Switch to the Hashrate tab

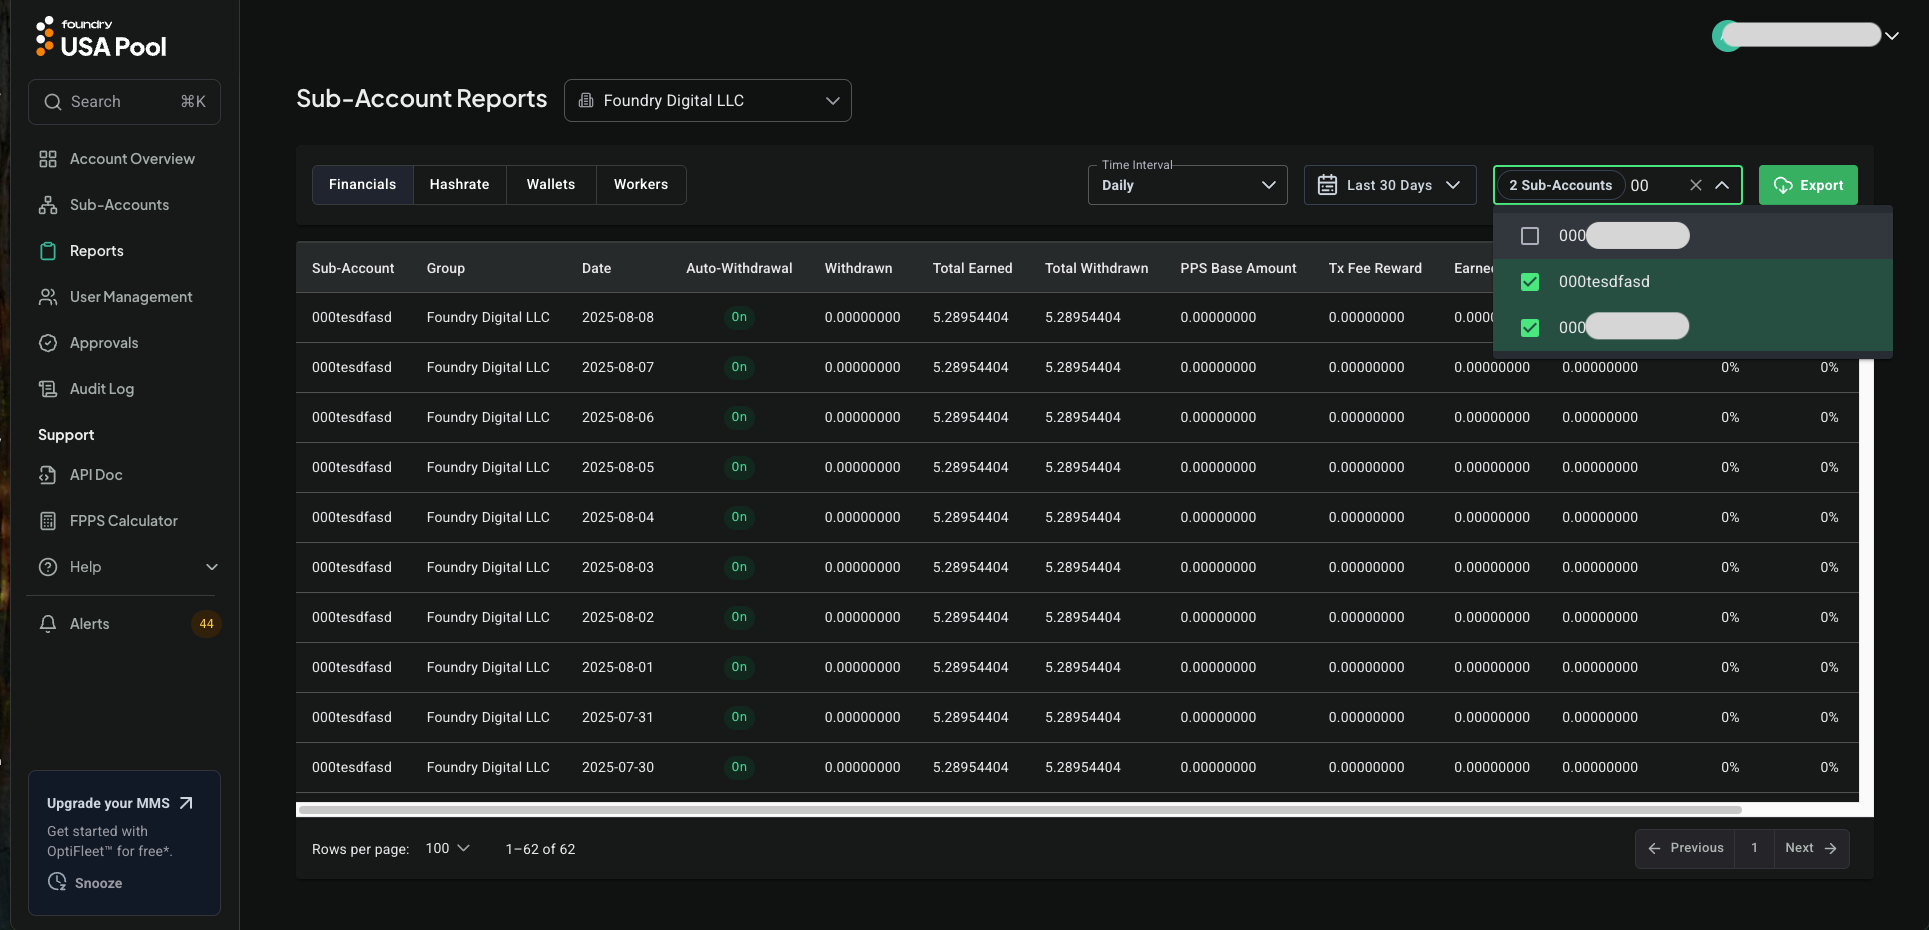[x=459, y=185]
